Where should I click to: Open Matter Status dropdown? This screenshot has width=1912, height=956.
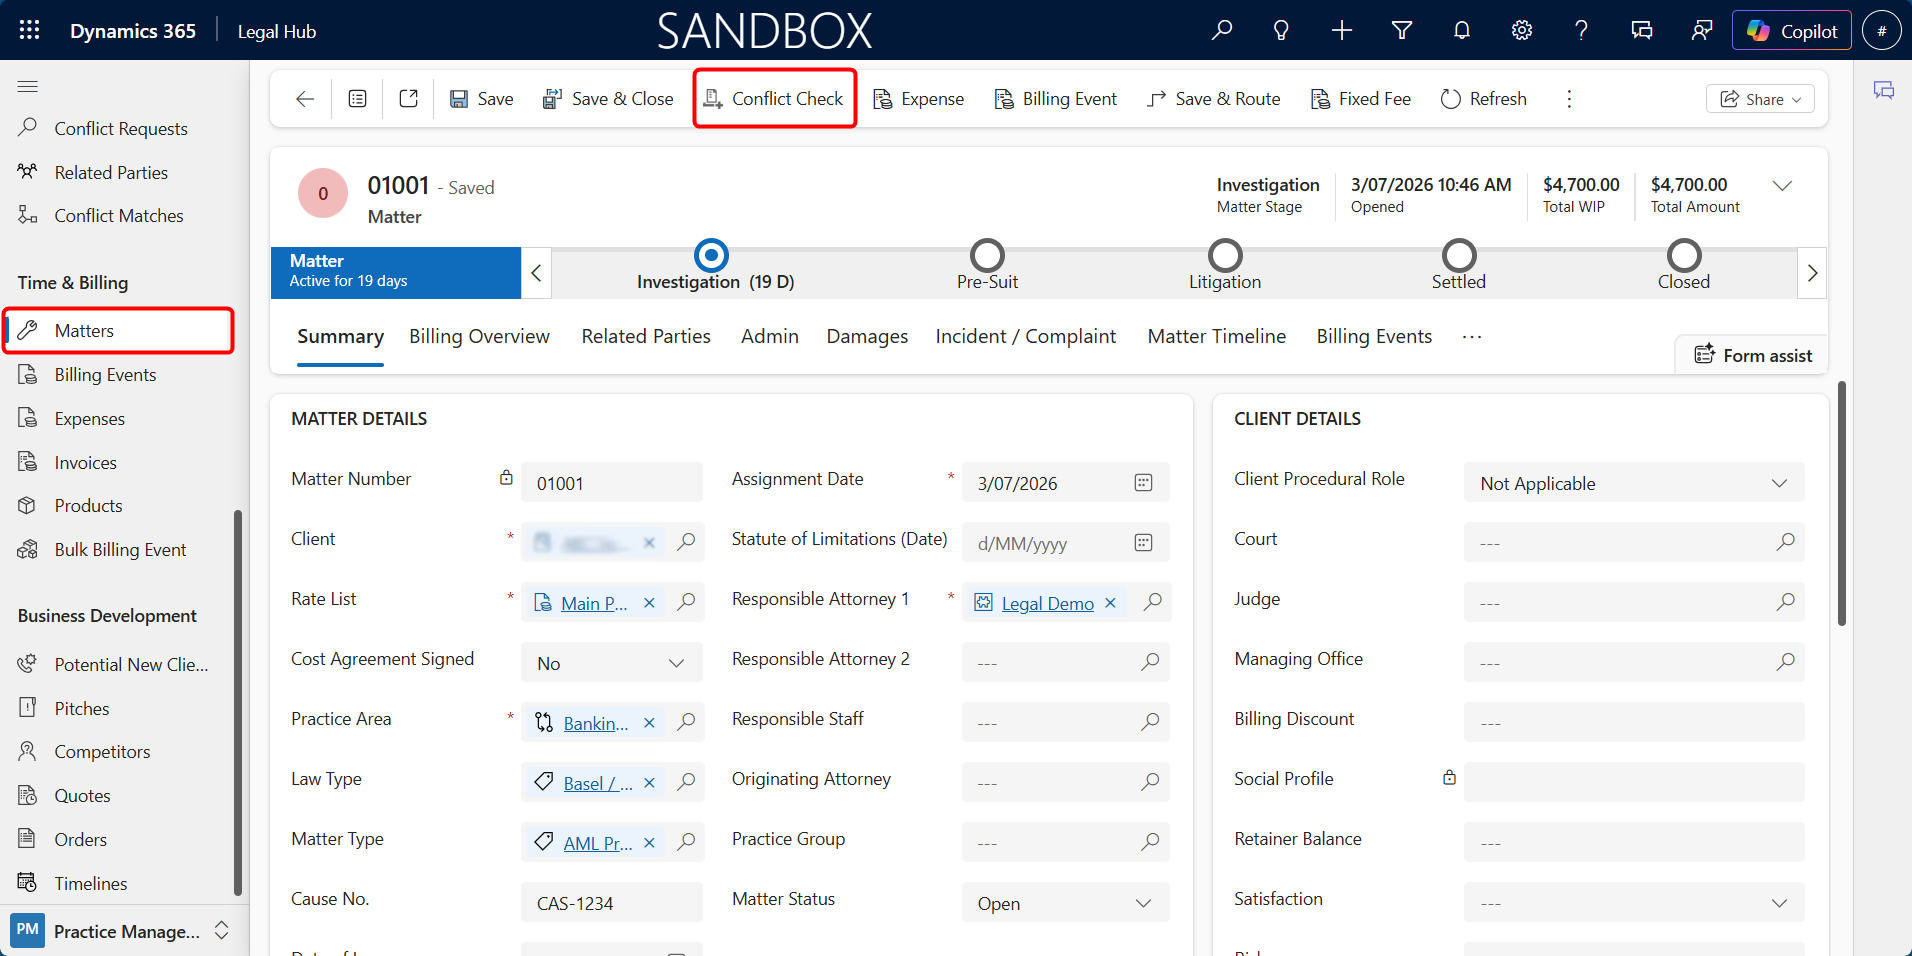point(1065,903)
